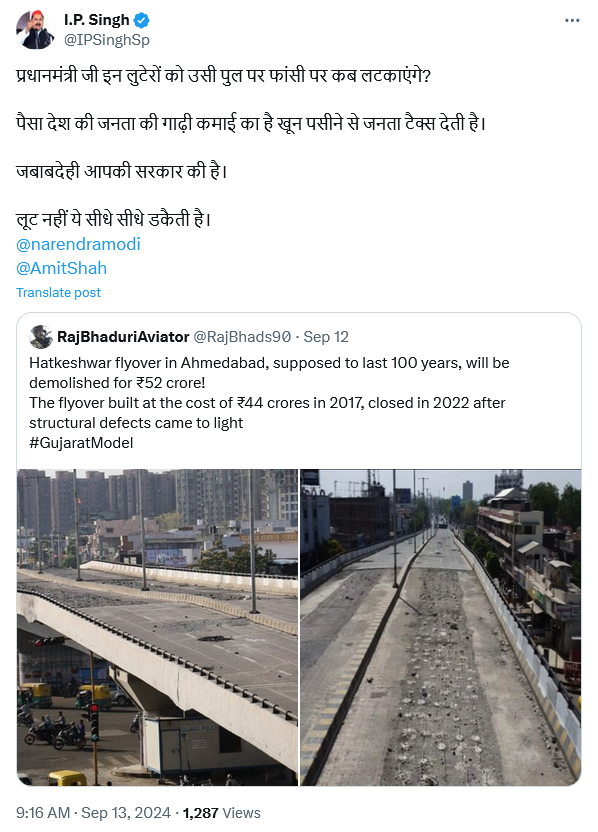The image size is (598, 832).
Task: Click the RajBhaduriAviator display name
Action: click(123, 337)
